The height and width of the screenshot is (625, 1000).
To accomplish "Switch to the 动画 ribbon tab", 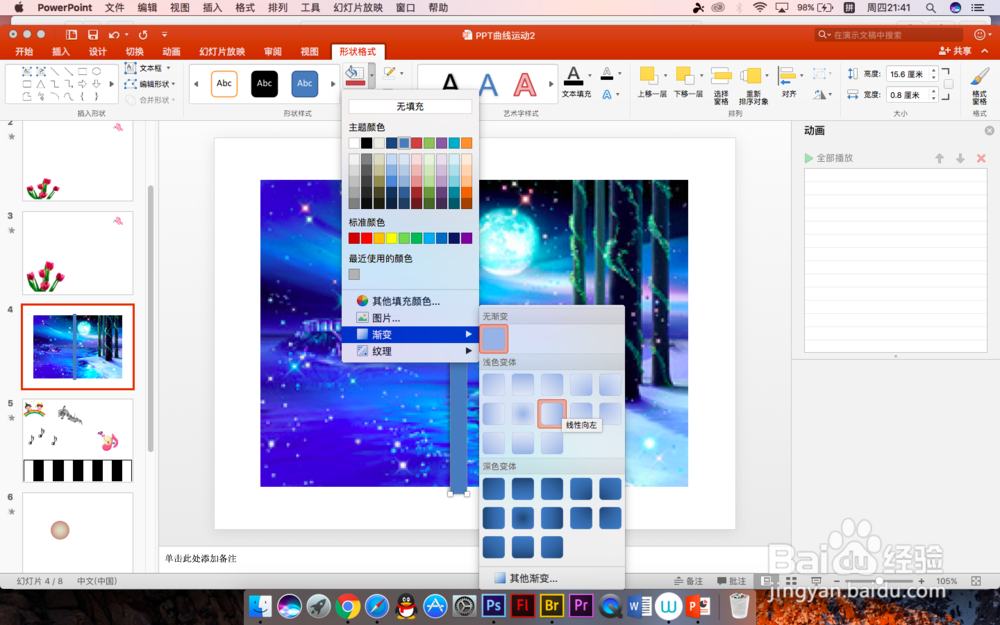I will (171, 52).
